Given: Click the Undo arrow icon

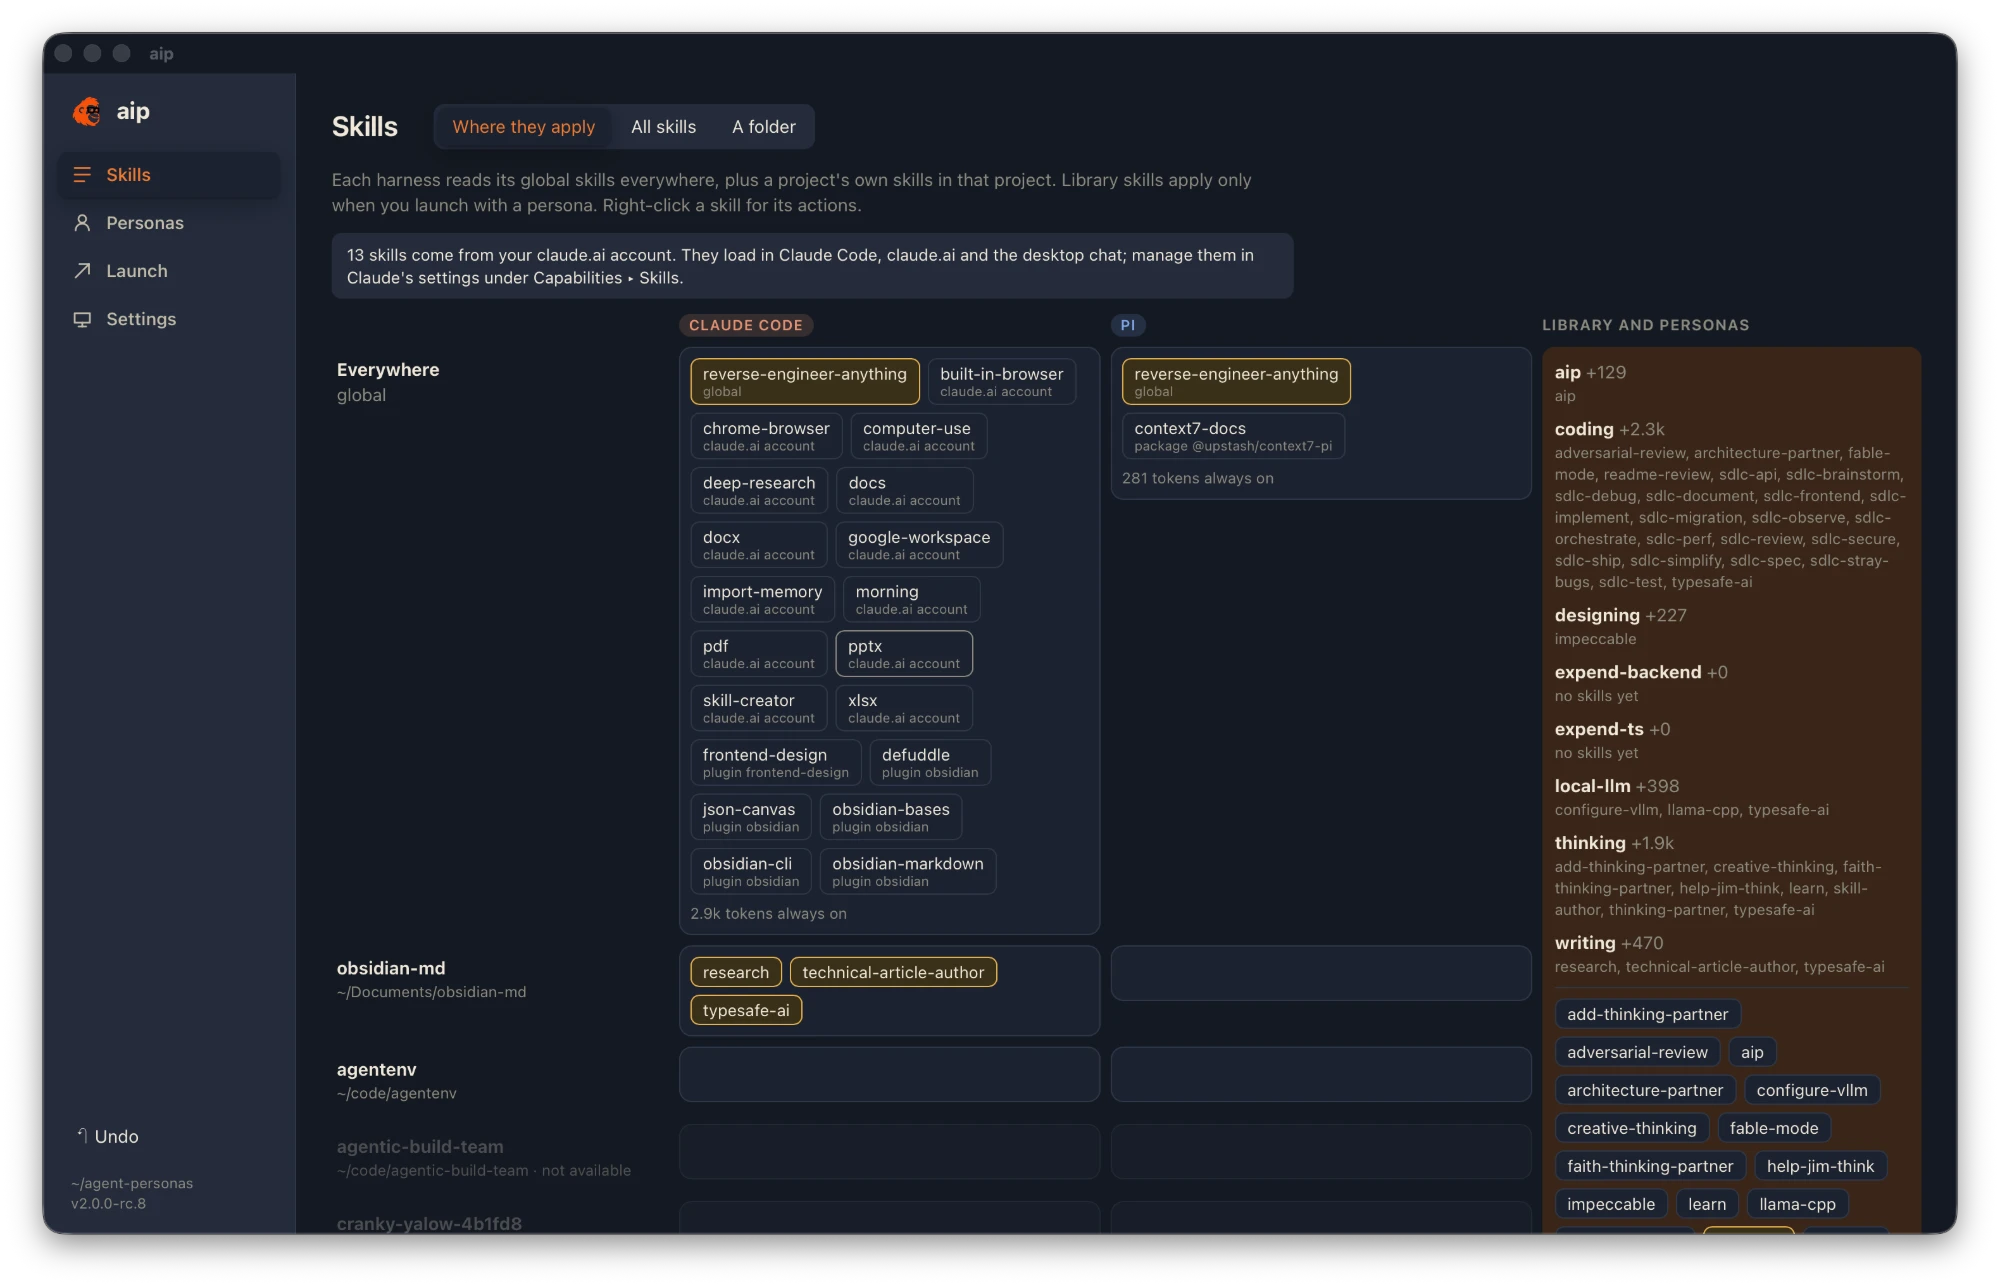Looking at the screenshot, I should (x=82, y=1135).
